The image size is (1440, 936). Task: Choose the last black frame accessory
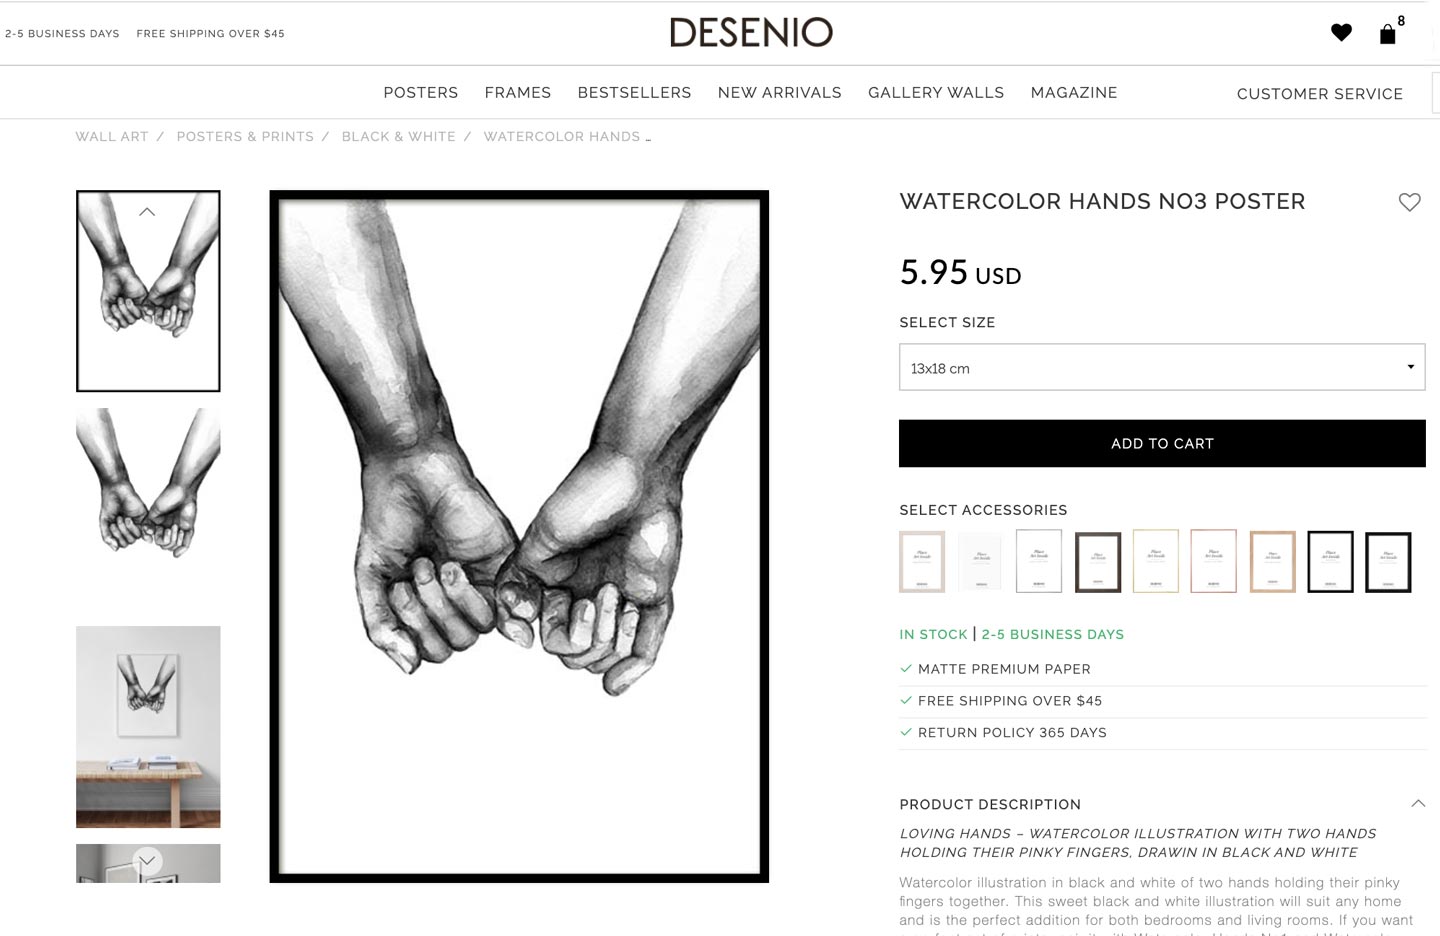(x=1388, y=562)
